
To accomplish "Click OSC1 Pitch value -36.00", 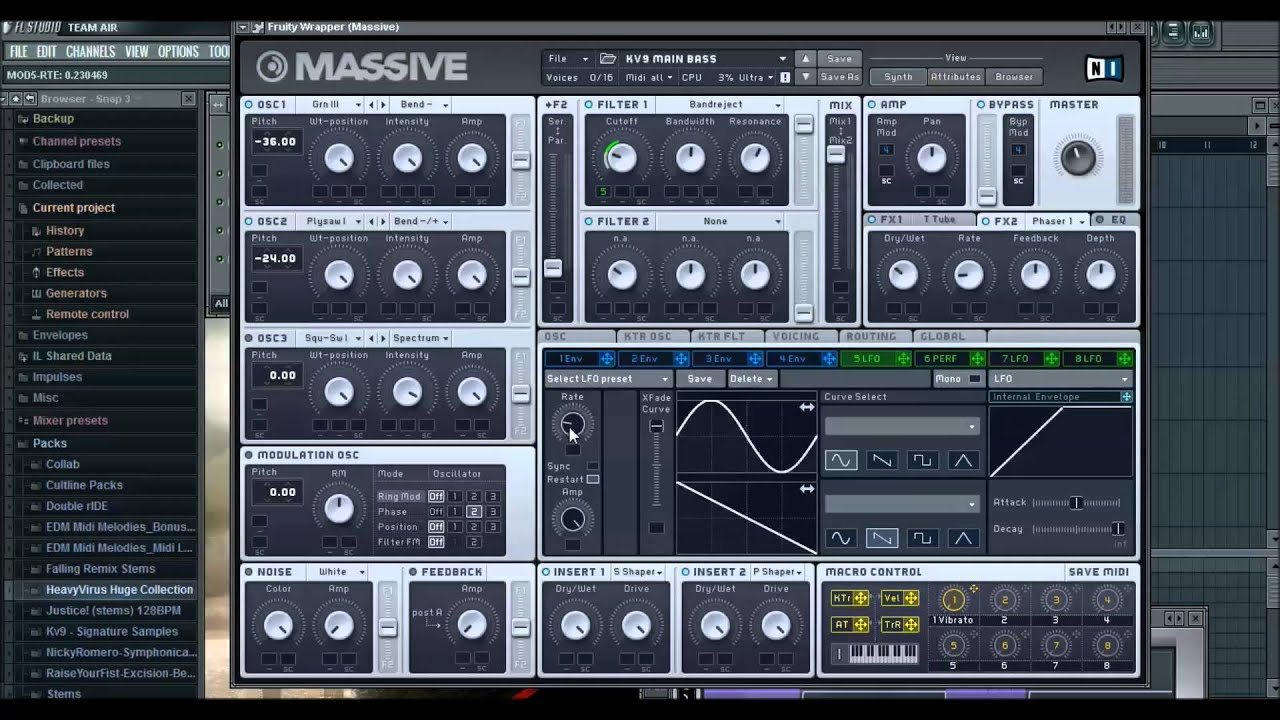I will [275, 142].
